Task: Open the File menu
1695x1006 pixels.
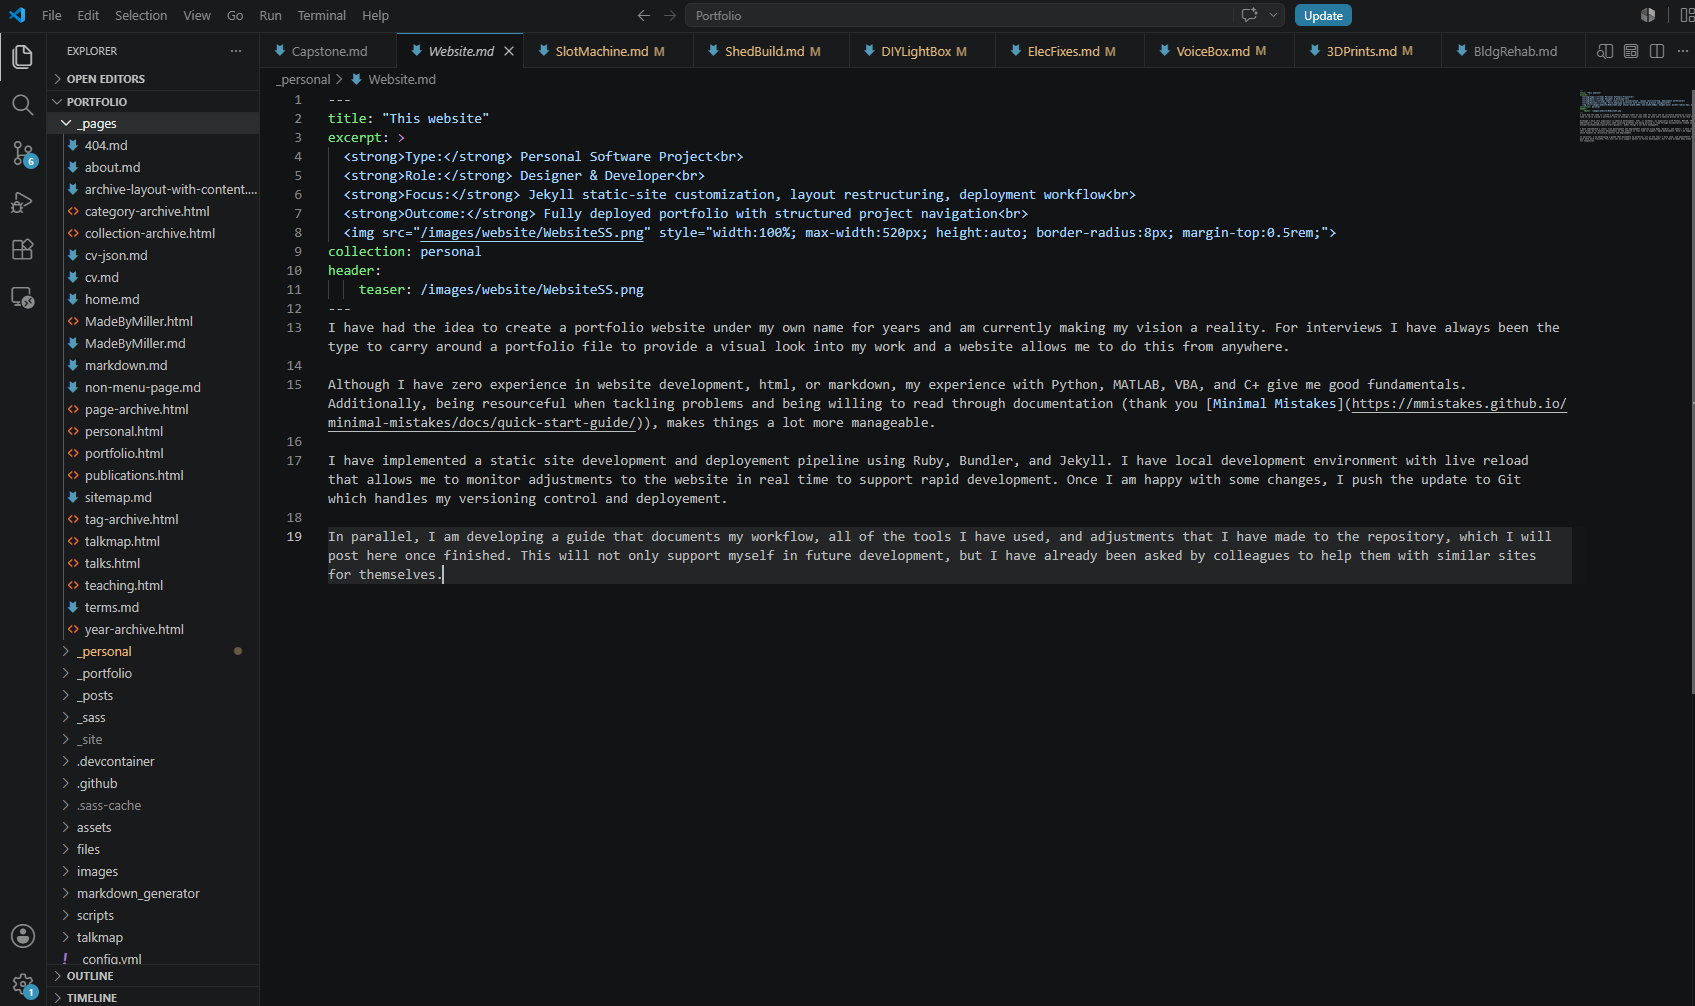Action: pyautogui.click(x=52, y=15)
